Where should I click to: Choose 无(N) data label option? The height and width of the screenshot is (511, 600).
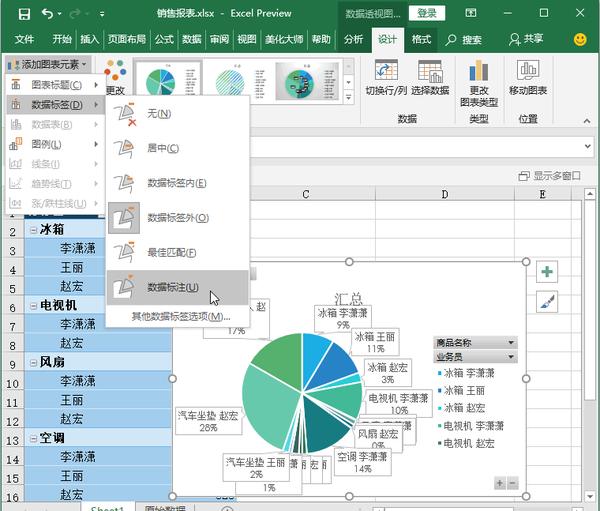[178, 114]
